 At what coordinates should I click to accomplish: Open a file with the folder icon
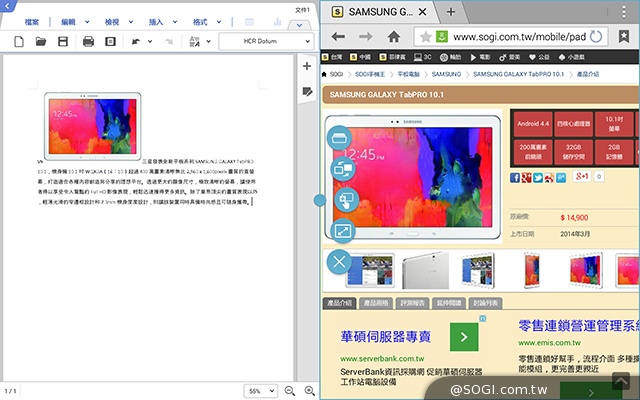40,41
